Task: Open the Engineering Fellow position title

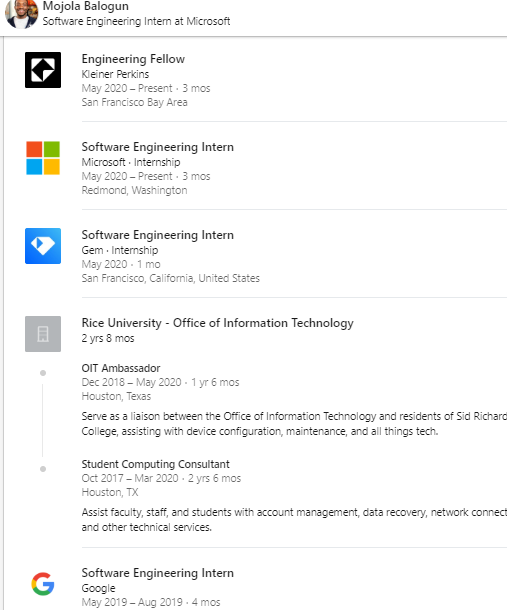Action: coord(133,59)
